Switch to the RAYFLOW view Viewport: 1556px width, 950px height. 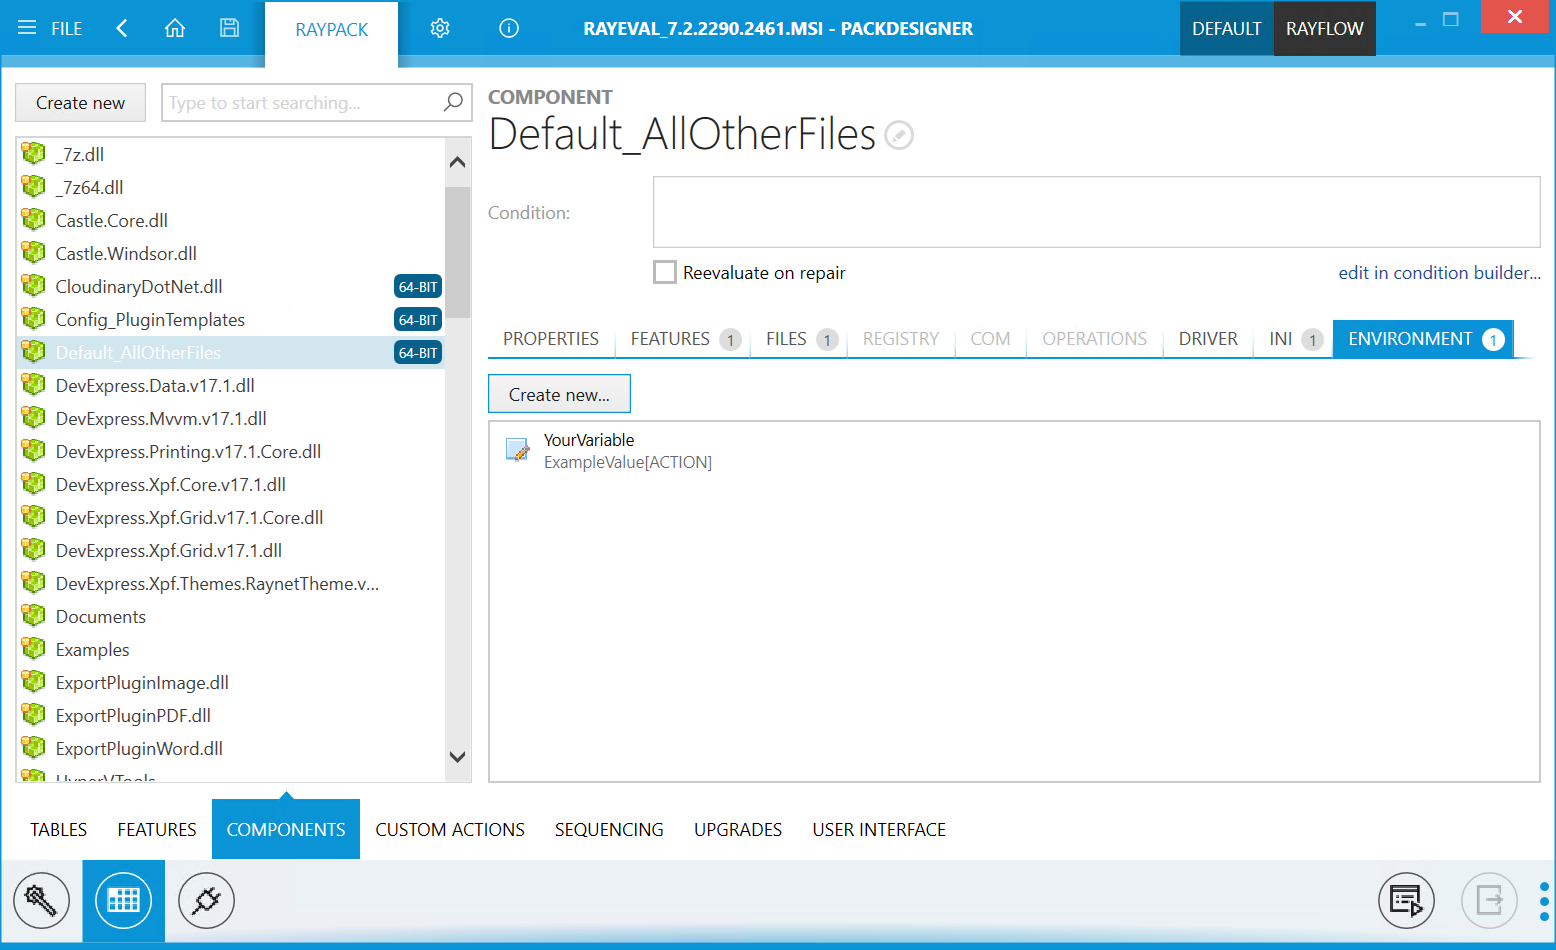coord(1324,28)
